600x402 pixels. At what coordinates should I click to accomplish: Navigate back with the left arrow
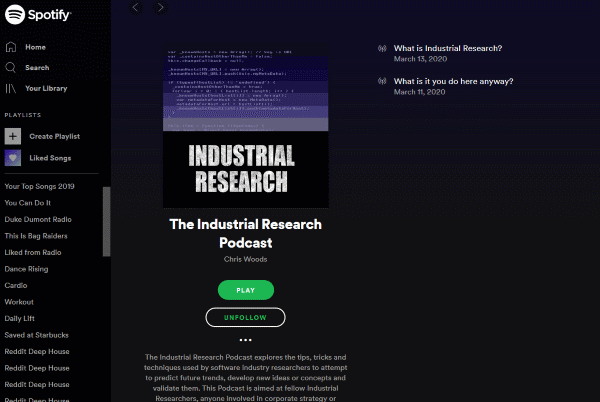[x=135, y=7]
